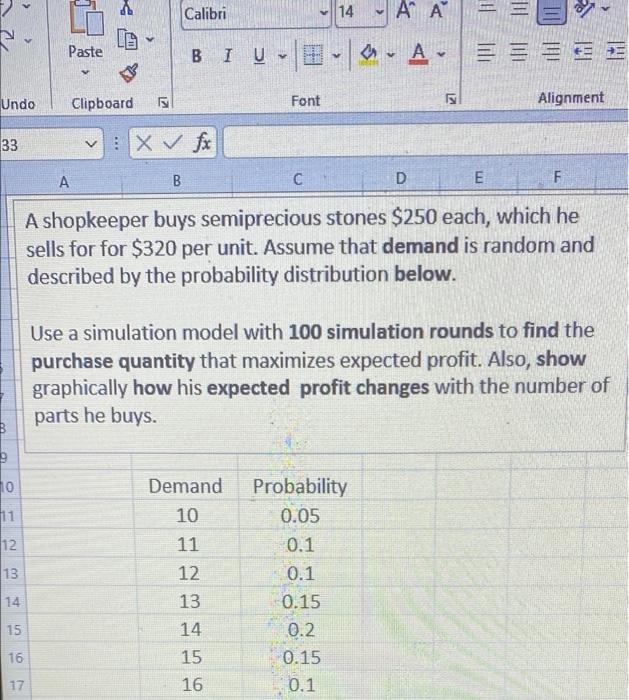Select row 17 header

pos(17,685)
